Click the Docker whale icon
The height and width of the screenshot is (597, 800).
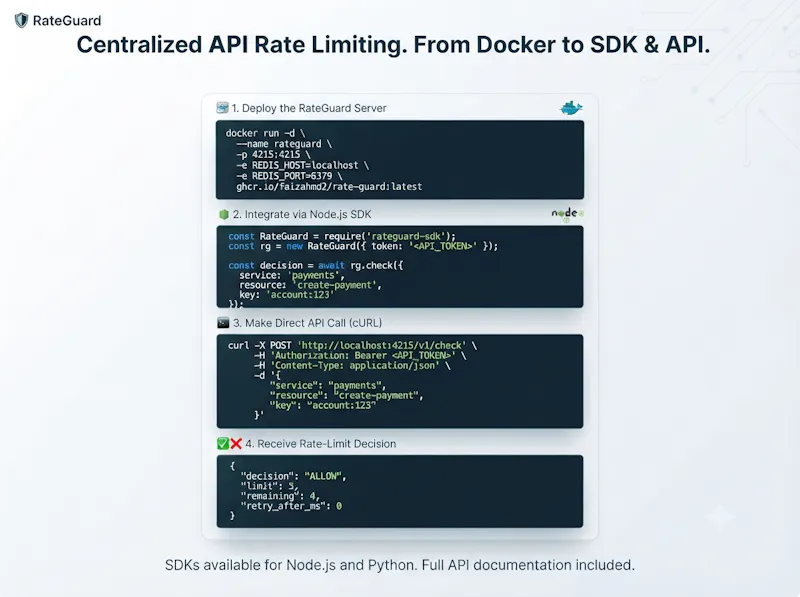coord(571,108)
